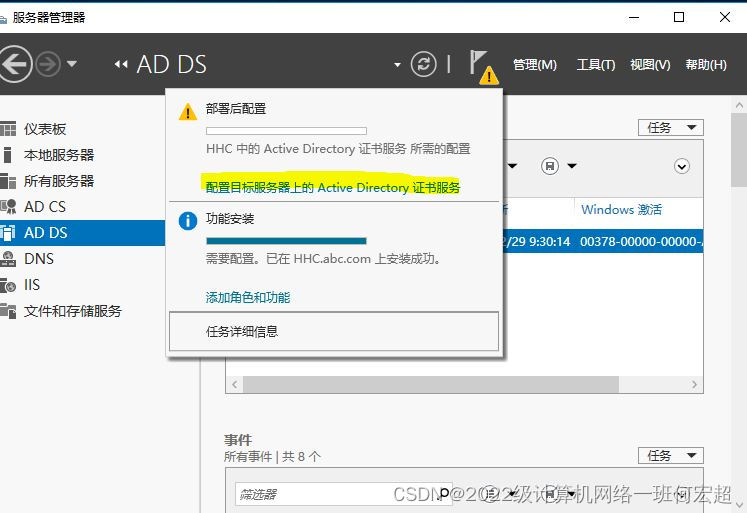This screenshot has height=513, width=747.
Task: Select the row with 00378-00000-00000
Action: point(603,241)
